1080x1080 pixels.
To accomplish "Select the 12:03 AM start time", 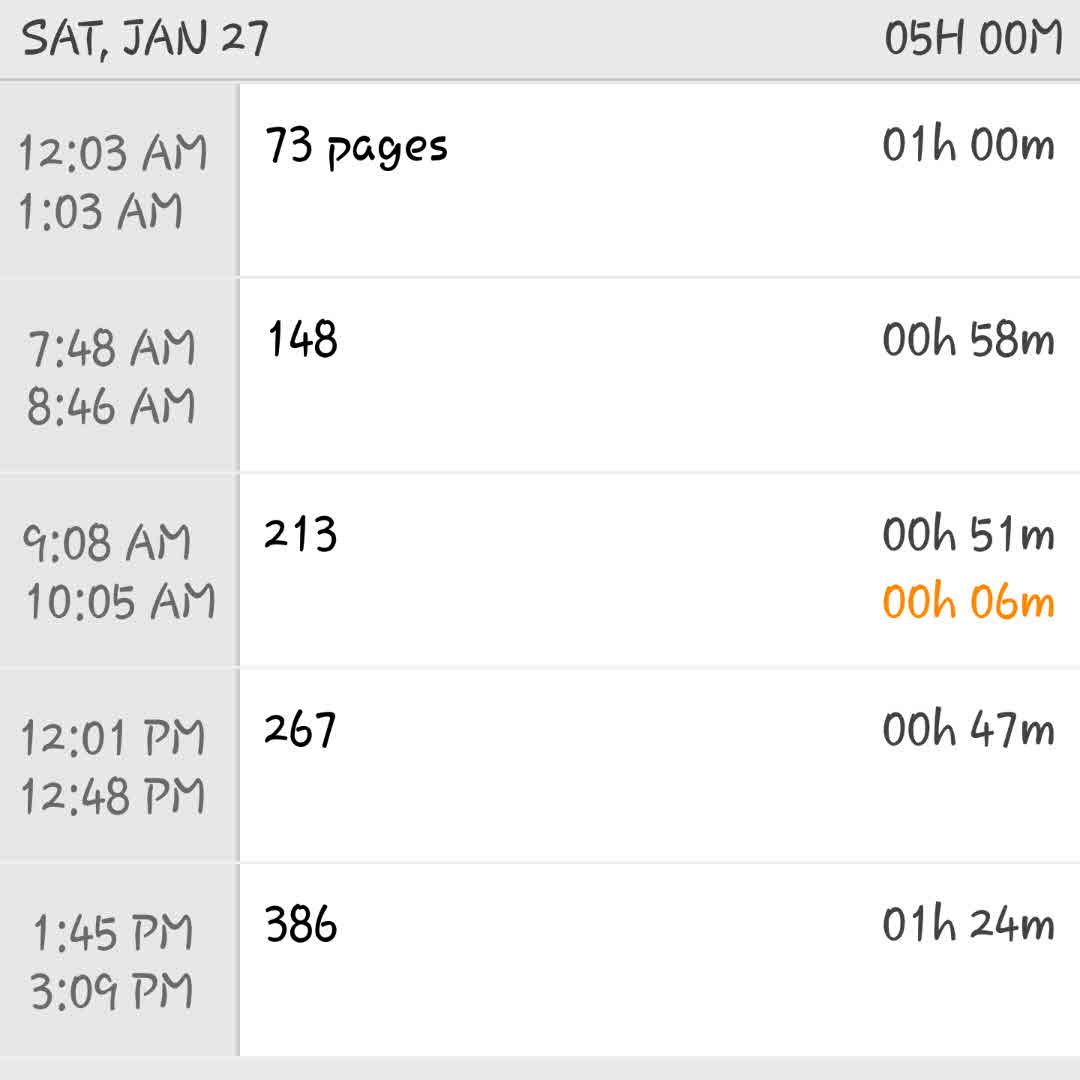I will 114,154.
